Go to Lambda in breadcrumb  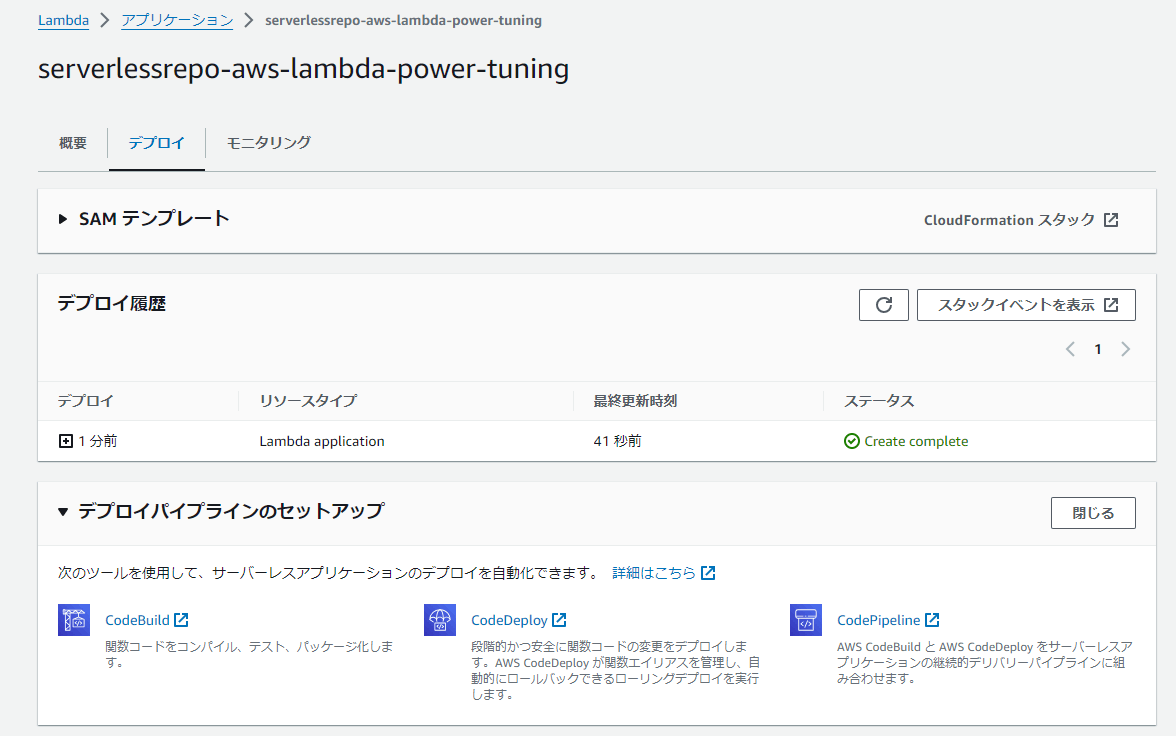pos(64,20)
